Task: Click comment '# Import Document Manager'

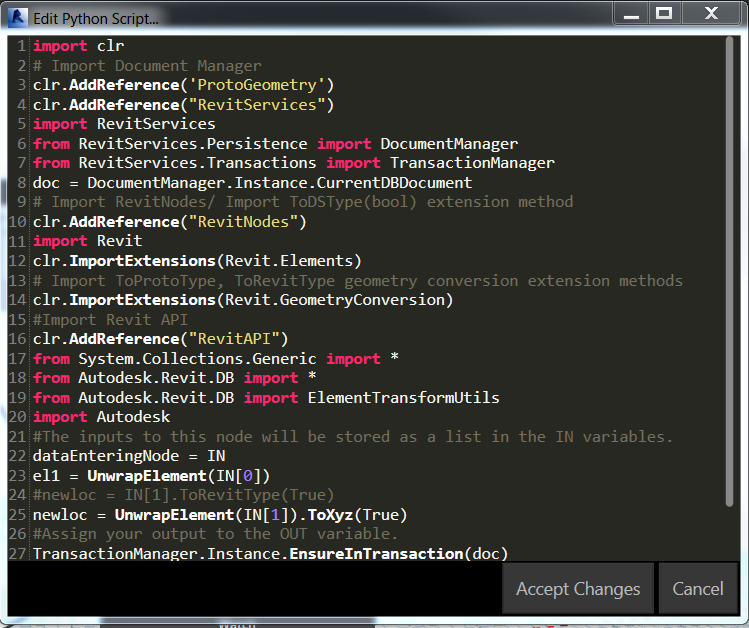Action: [x=147, y=65]
